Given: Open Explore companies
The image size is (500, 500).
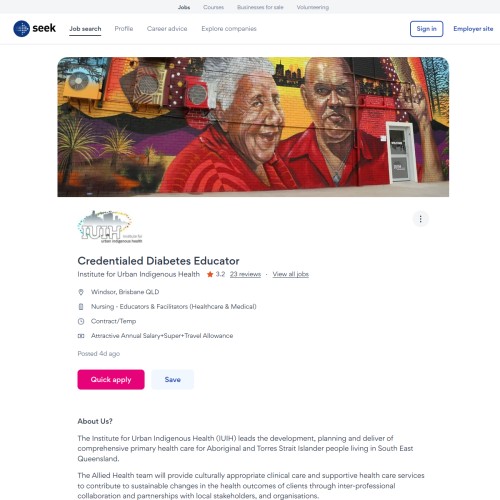Looking at the screenshot, I should pos(229,29).
